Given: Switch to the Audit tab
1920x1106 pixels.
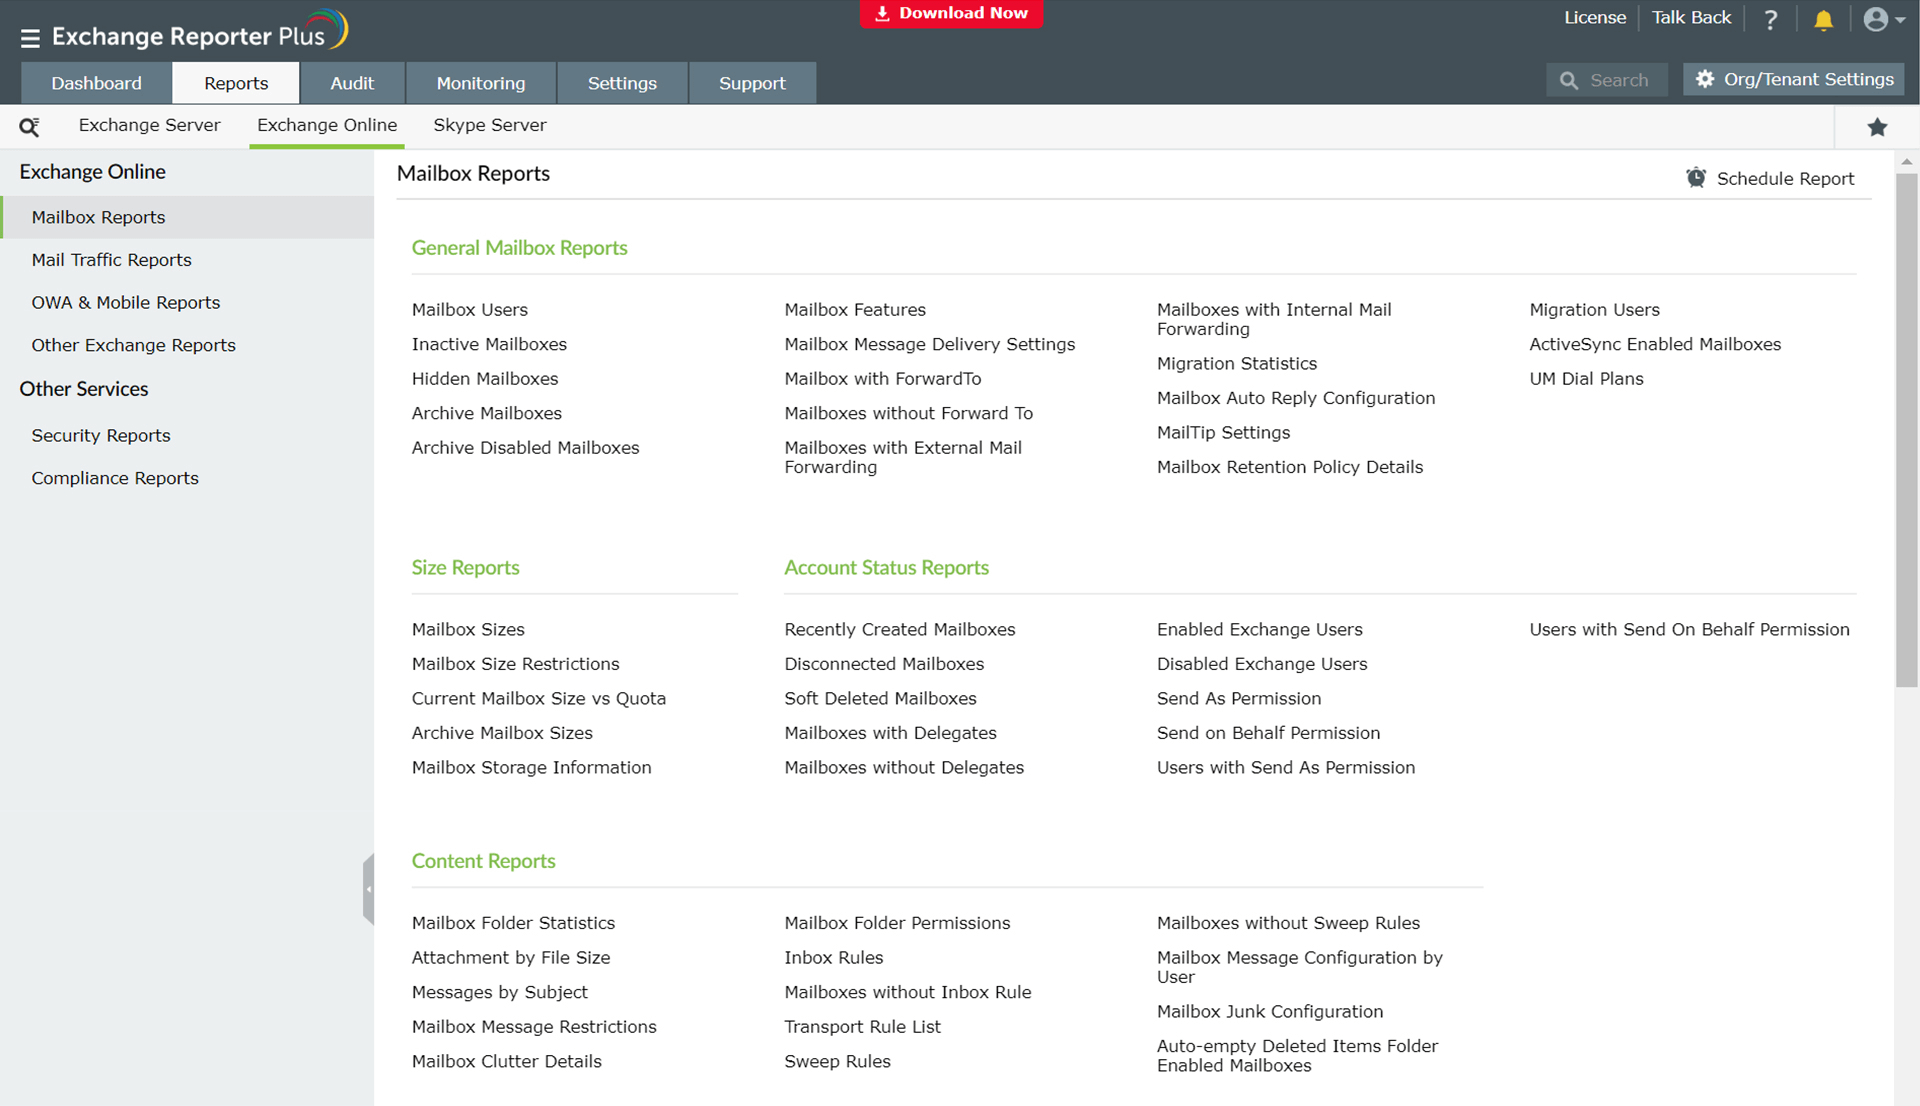Looking at the screenshot, I should tap(352, 82).
